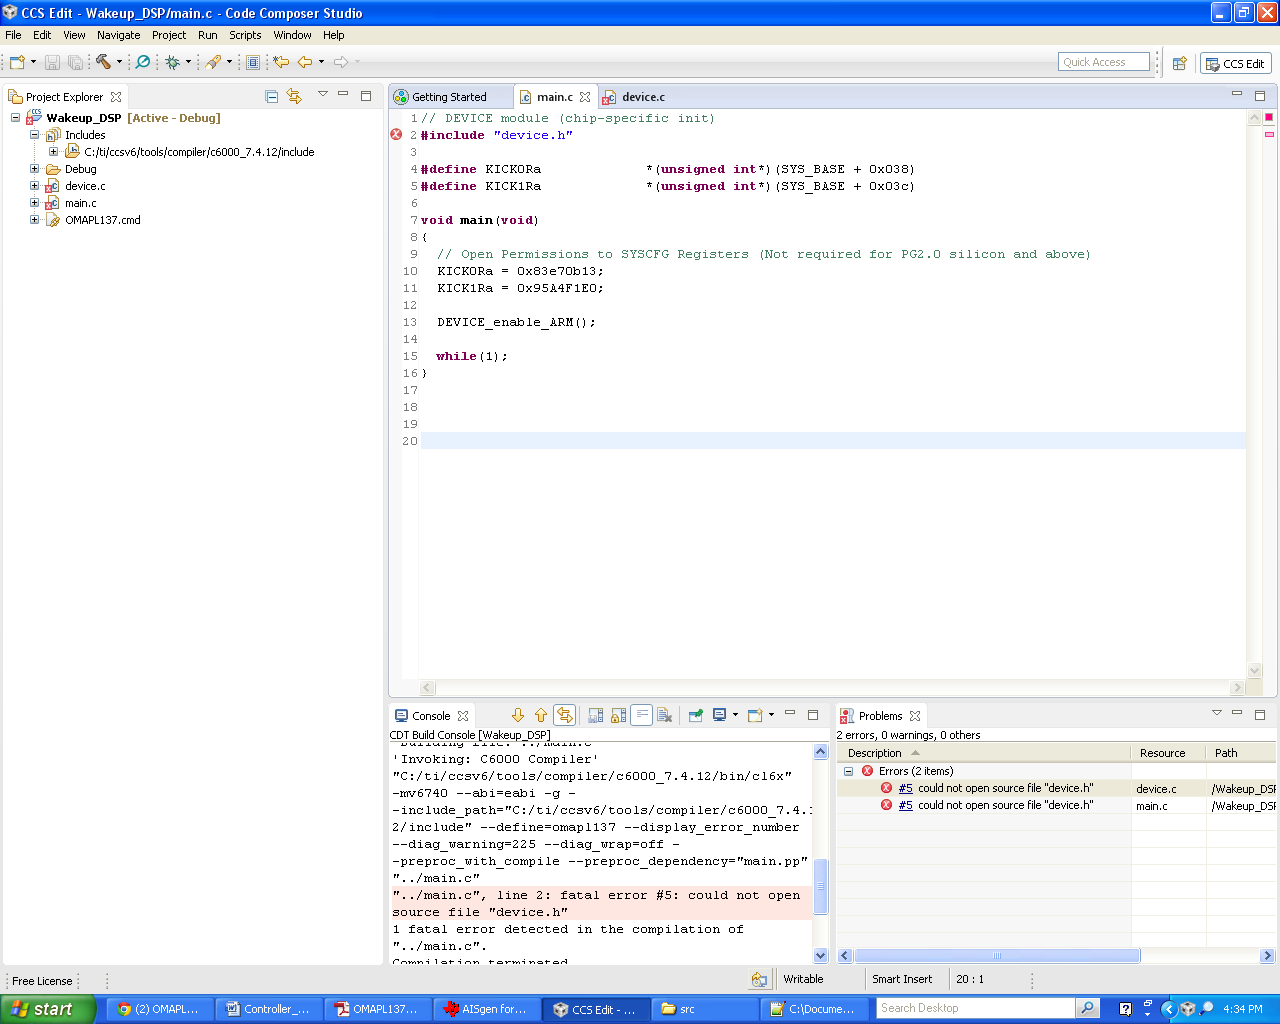
Task: Click the #5 link in device.c error row
Action: click(x=905, y=788)
